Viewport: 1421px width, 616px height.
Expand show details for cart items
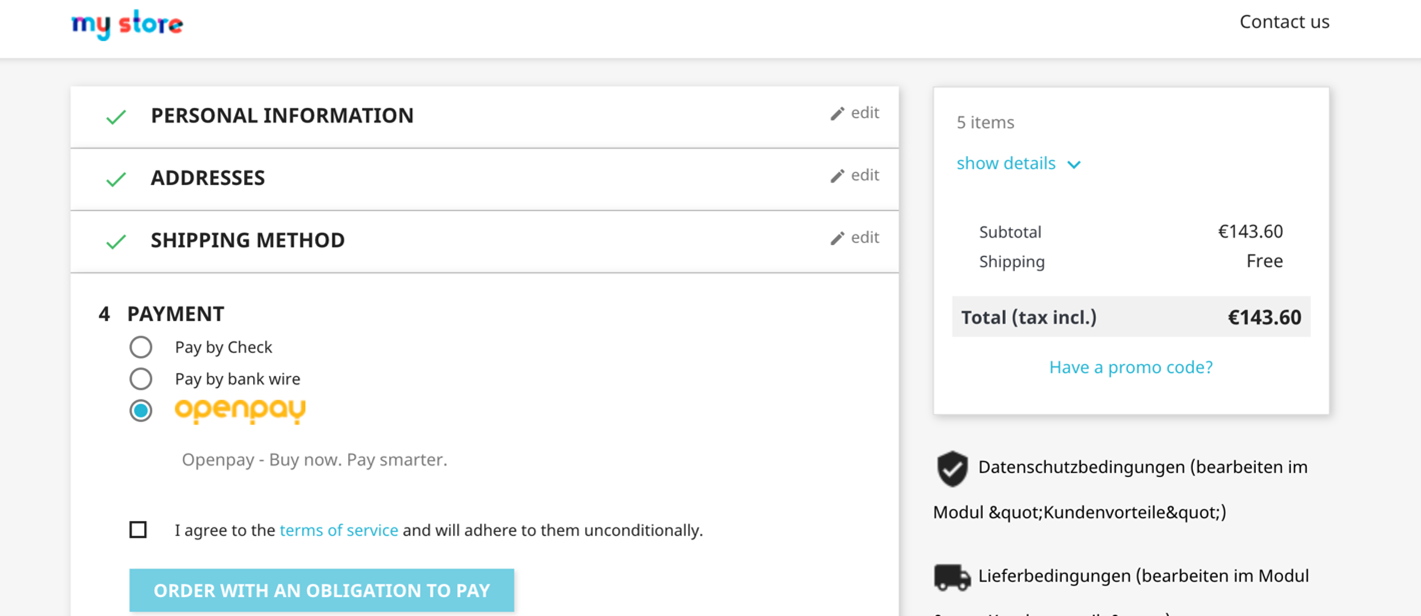(1006, 163)
